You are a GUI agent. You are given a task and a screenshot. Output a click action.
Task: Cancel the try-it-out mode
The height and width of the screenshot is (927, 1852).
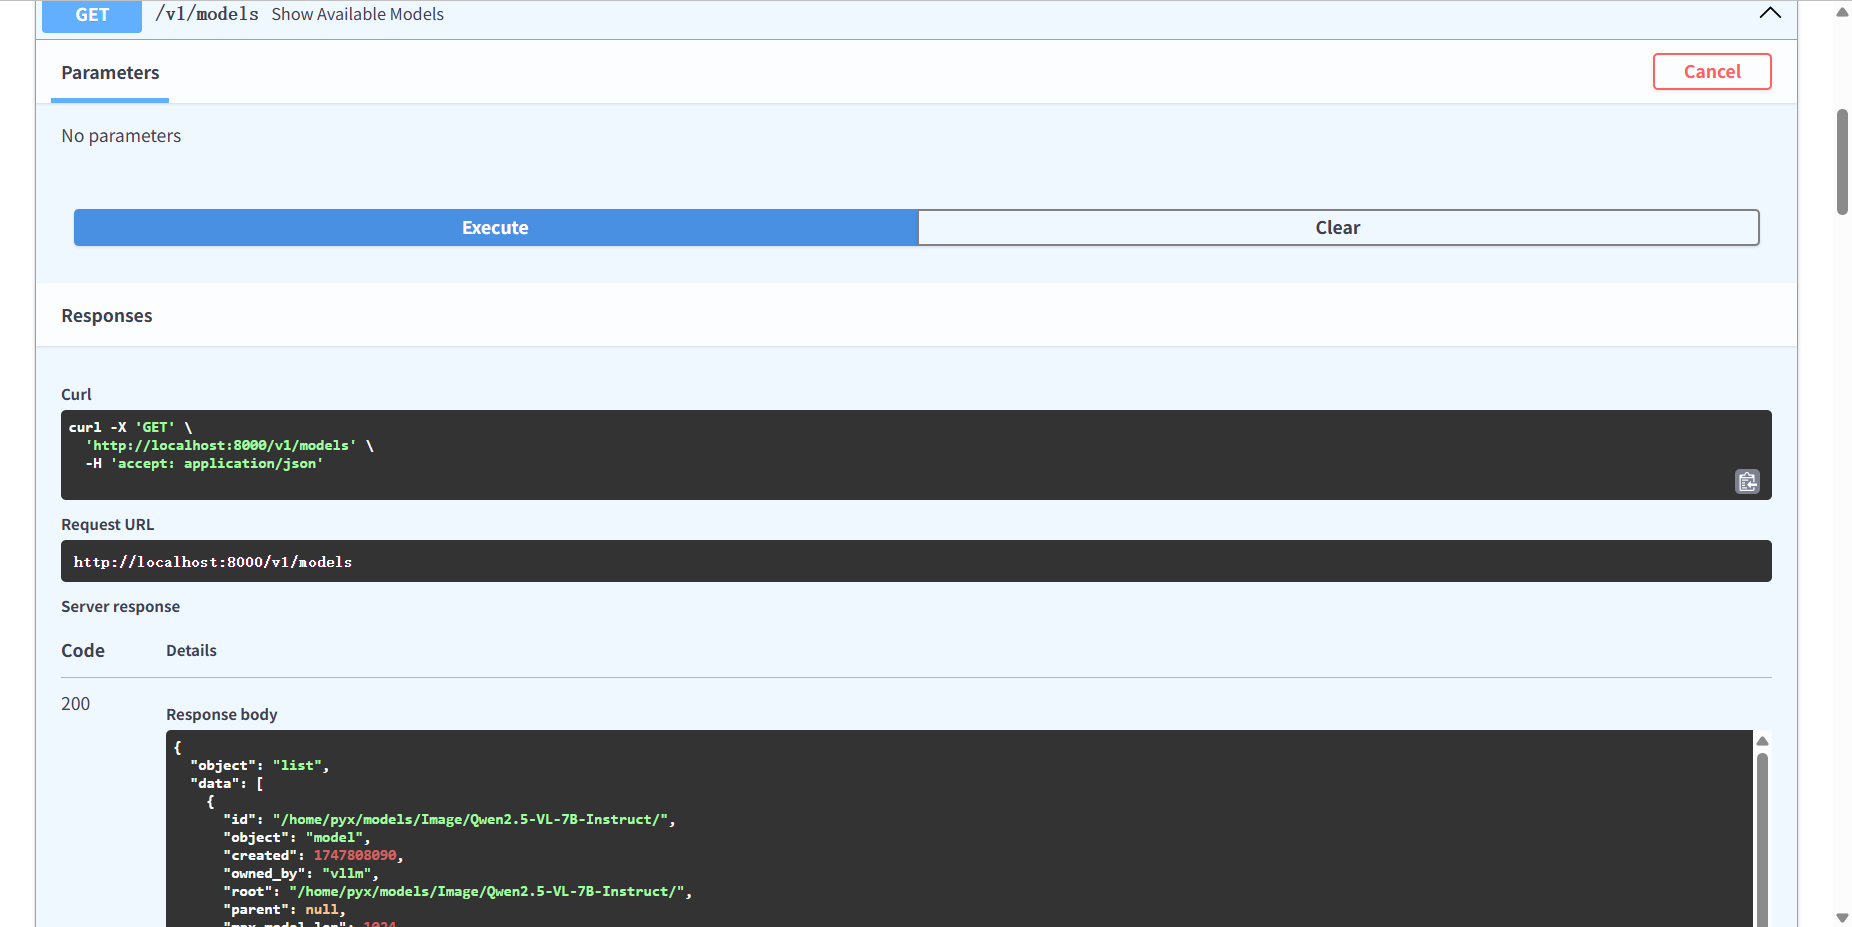point(1712,72)
